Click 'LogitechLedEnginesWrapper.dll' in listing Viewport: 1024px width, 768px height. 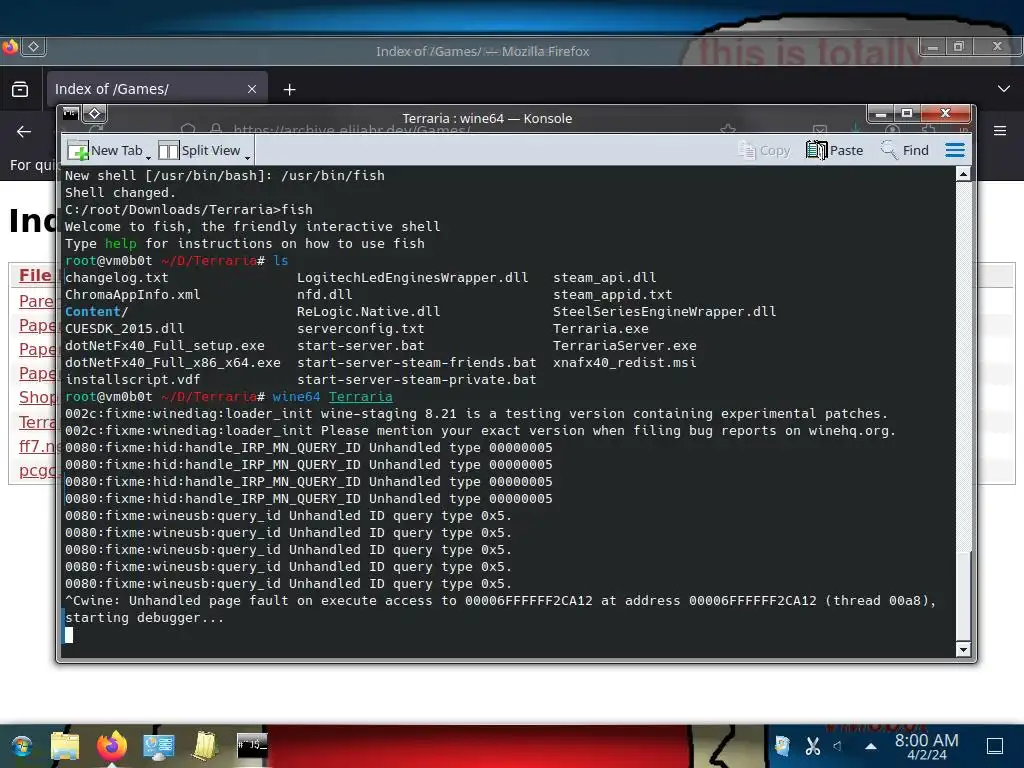click(413, 278)
